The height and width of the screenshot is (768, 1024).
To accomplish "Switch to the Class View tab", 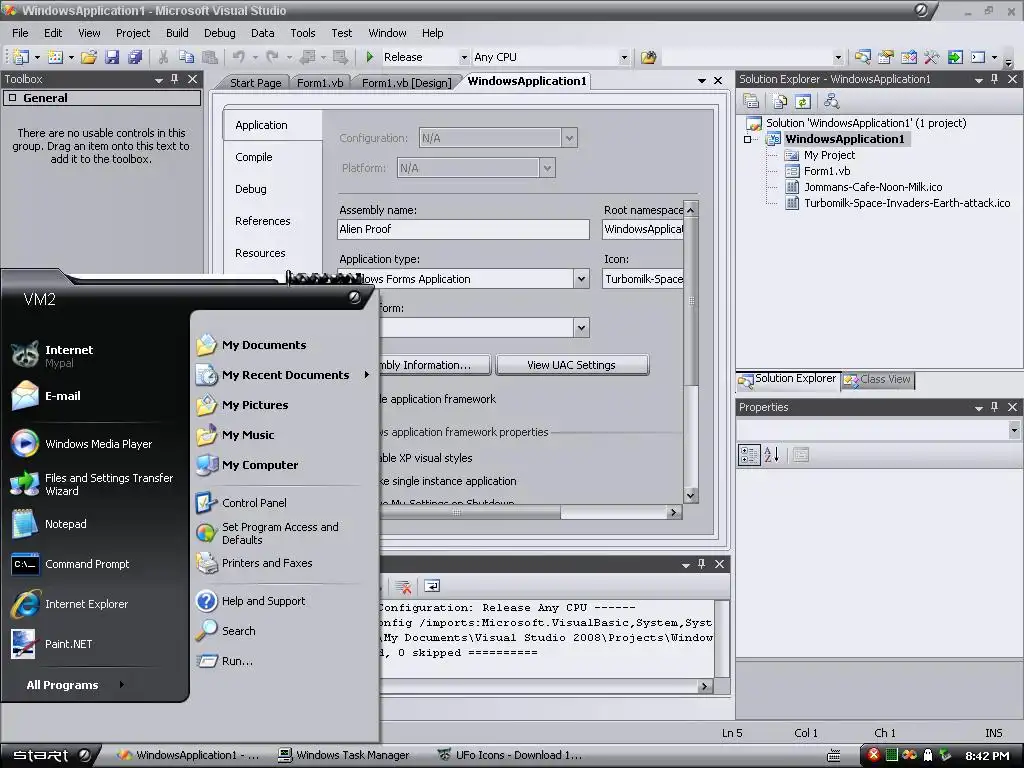I will [x=877, y=379].
